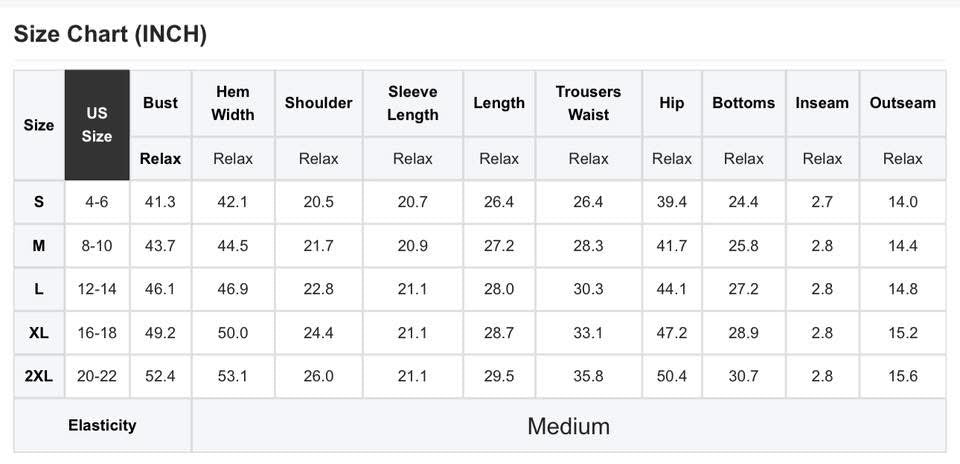This screenshot has height=464, width=960.
Task: Select the Bottoms column header
Action: [743, 103]
